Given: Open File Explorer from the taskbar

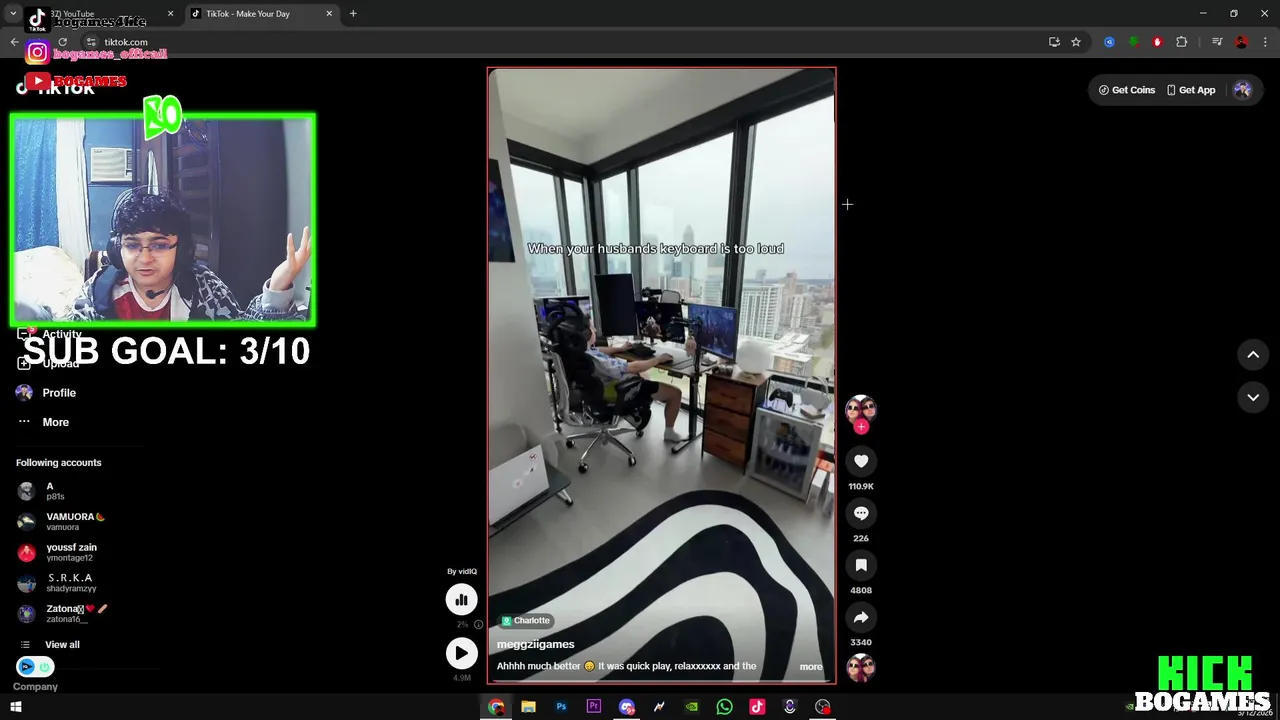Looking at the screenshot, I should point(529,707).
